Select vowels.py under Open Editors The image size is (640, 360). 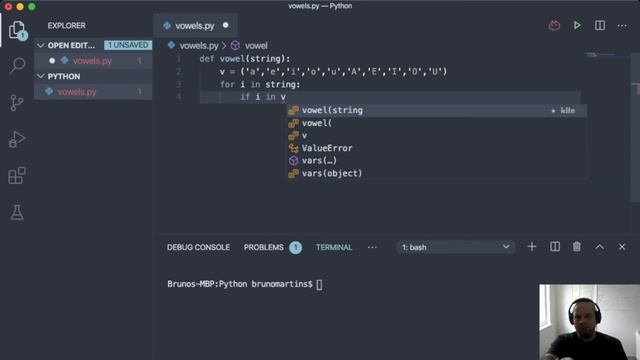point(93,61)
